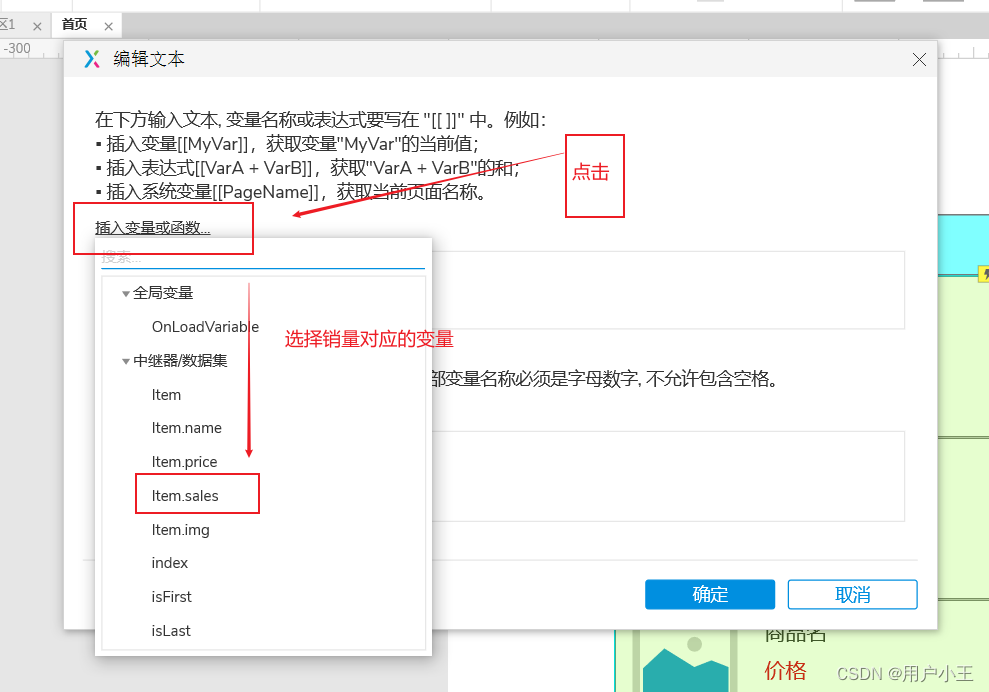Pick the Item.img variable
This screenshot has width=989, height=692.
180,530
